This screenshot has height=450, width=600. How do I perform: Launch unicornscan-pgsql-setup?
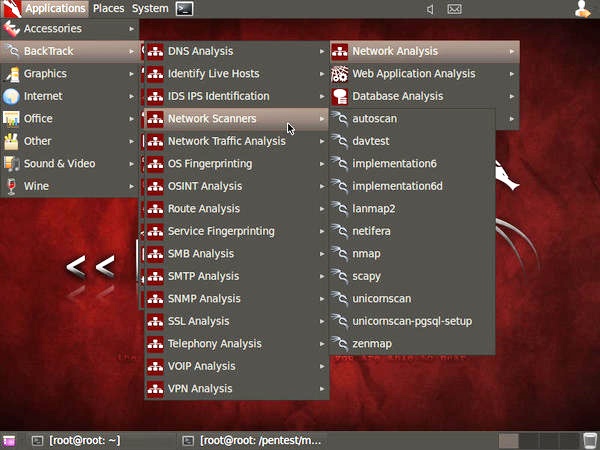click(412, 321)
